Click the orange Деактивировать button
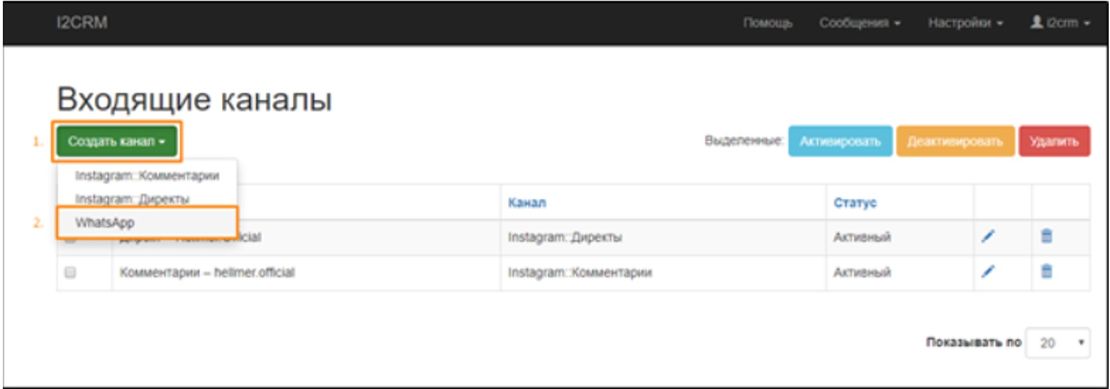 tap(955, 141)
